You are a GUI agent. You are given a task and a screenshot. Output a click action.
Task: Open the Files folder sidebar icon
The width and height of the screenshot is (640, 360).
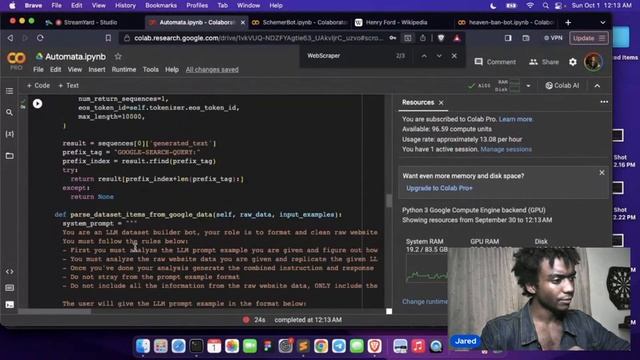pos(9,156)
